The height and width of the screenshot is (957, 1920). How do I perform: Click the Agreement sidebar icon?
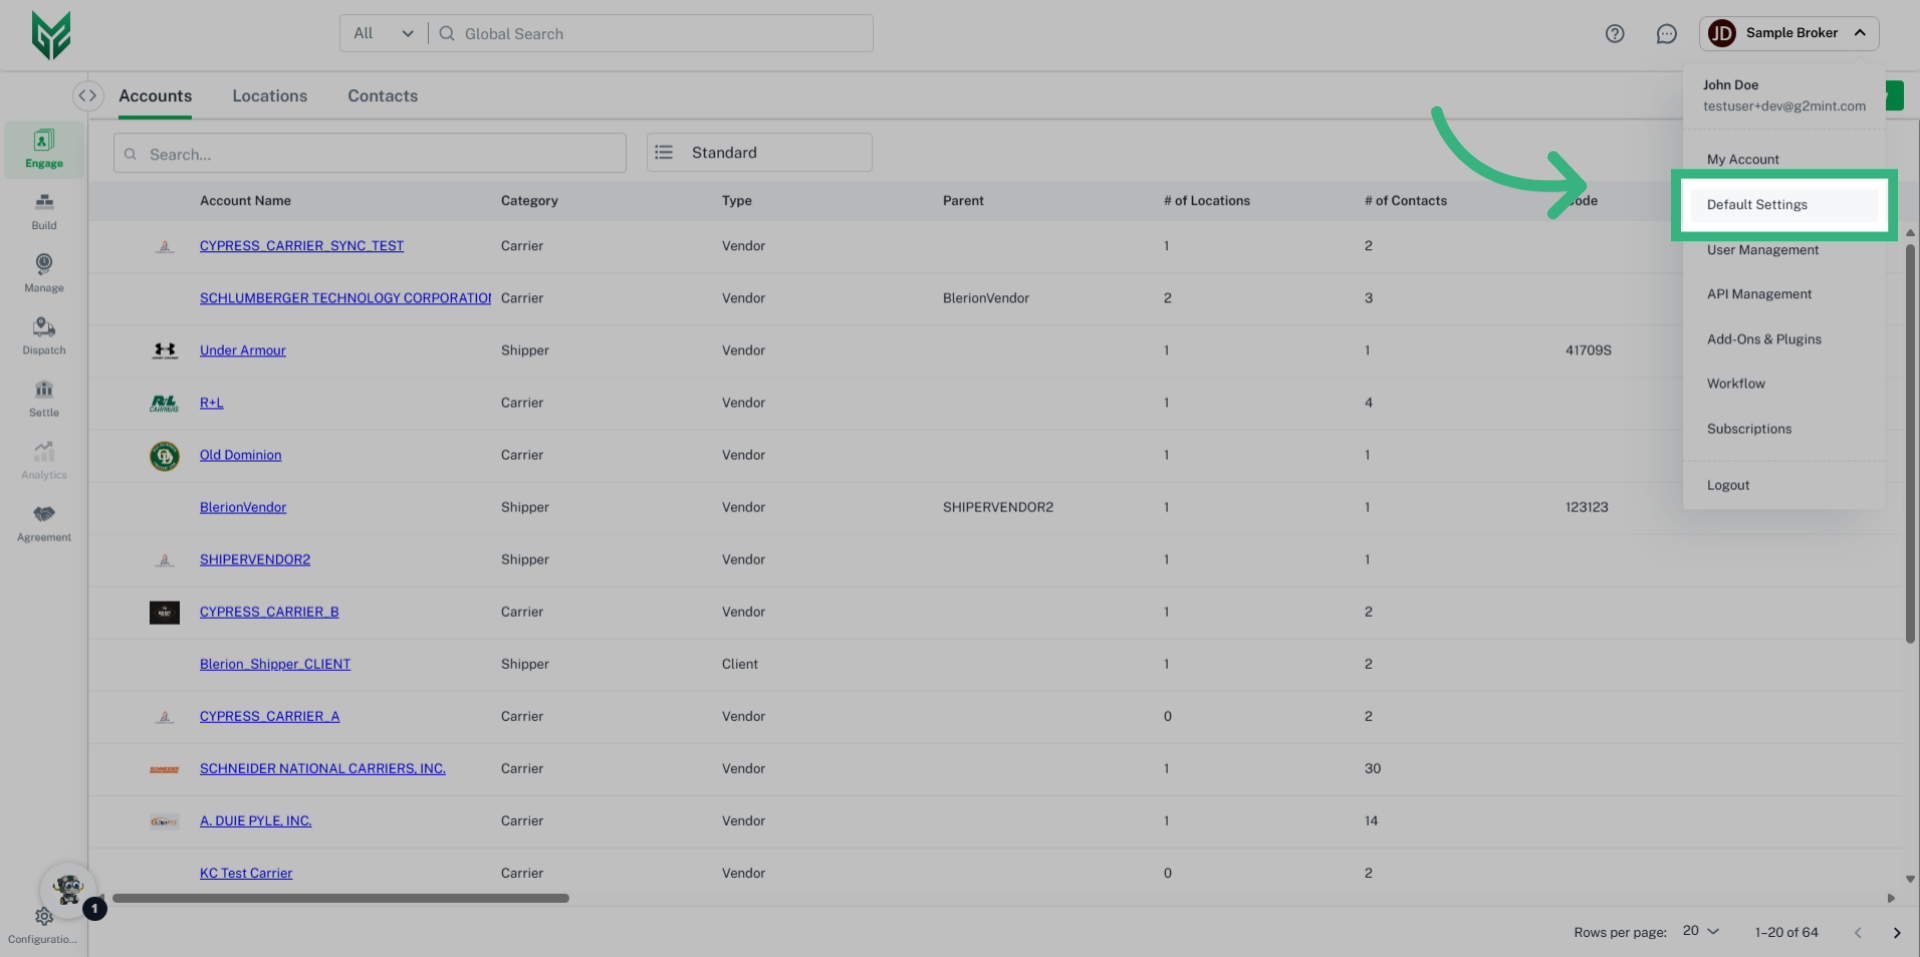point(43,521)
